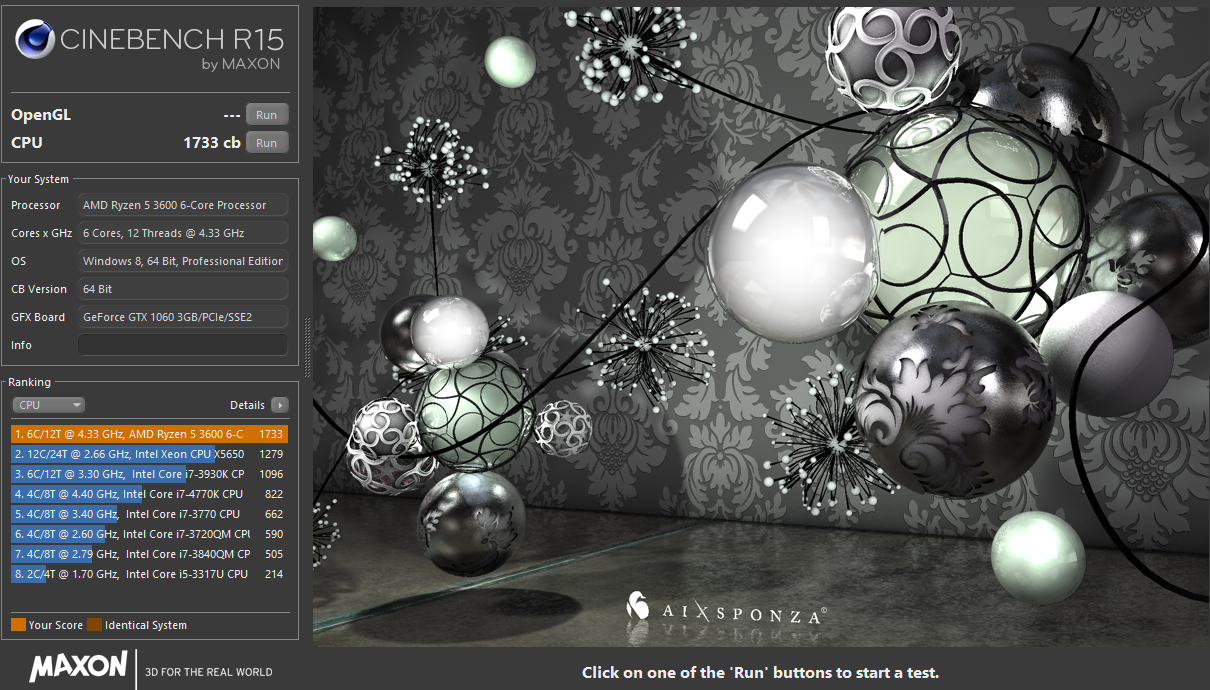
Task: Click the Details label in Ranking panel
Action: coord(247,405)
